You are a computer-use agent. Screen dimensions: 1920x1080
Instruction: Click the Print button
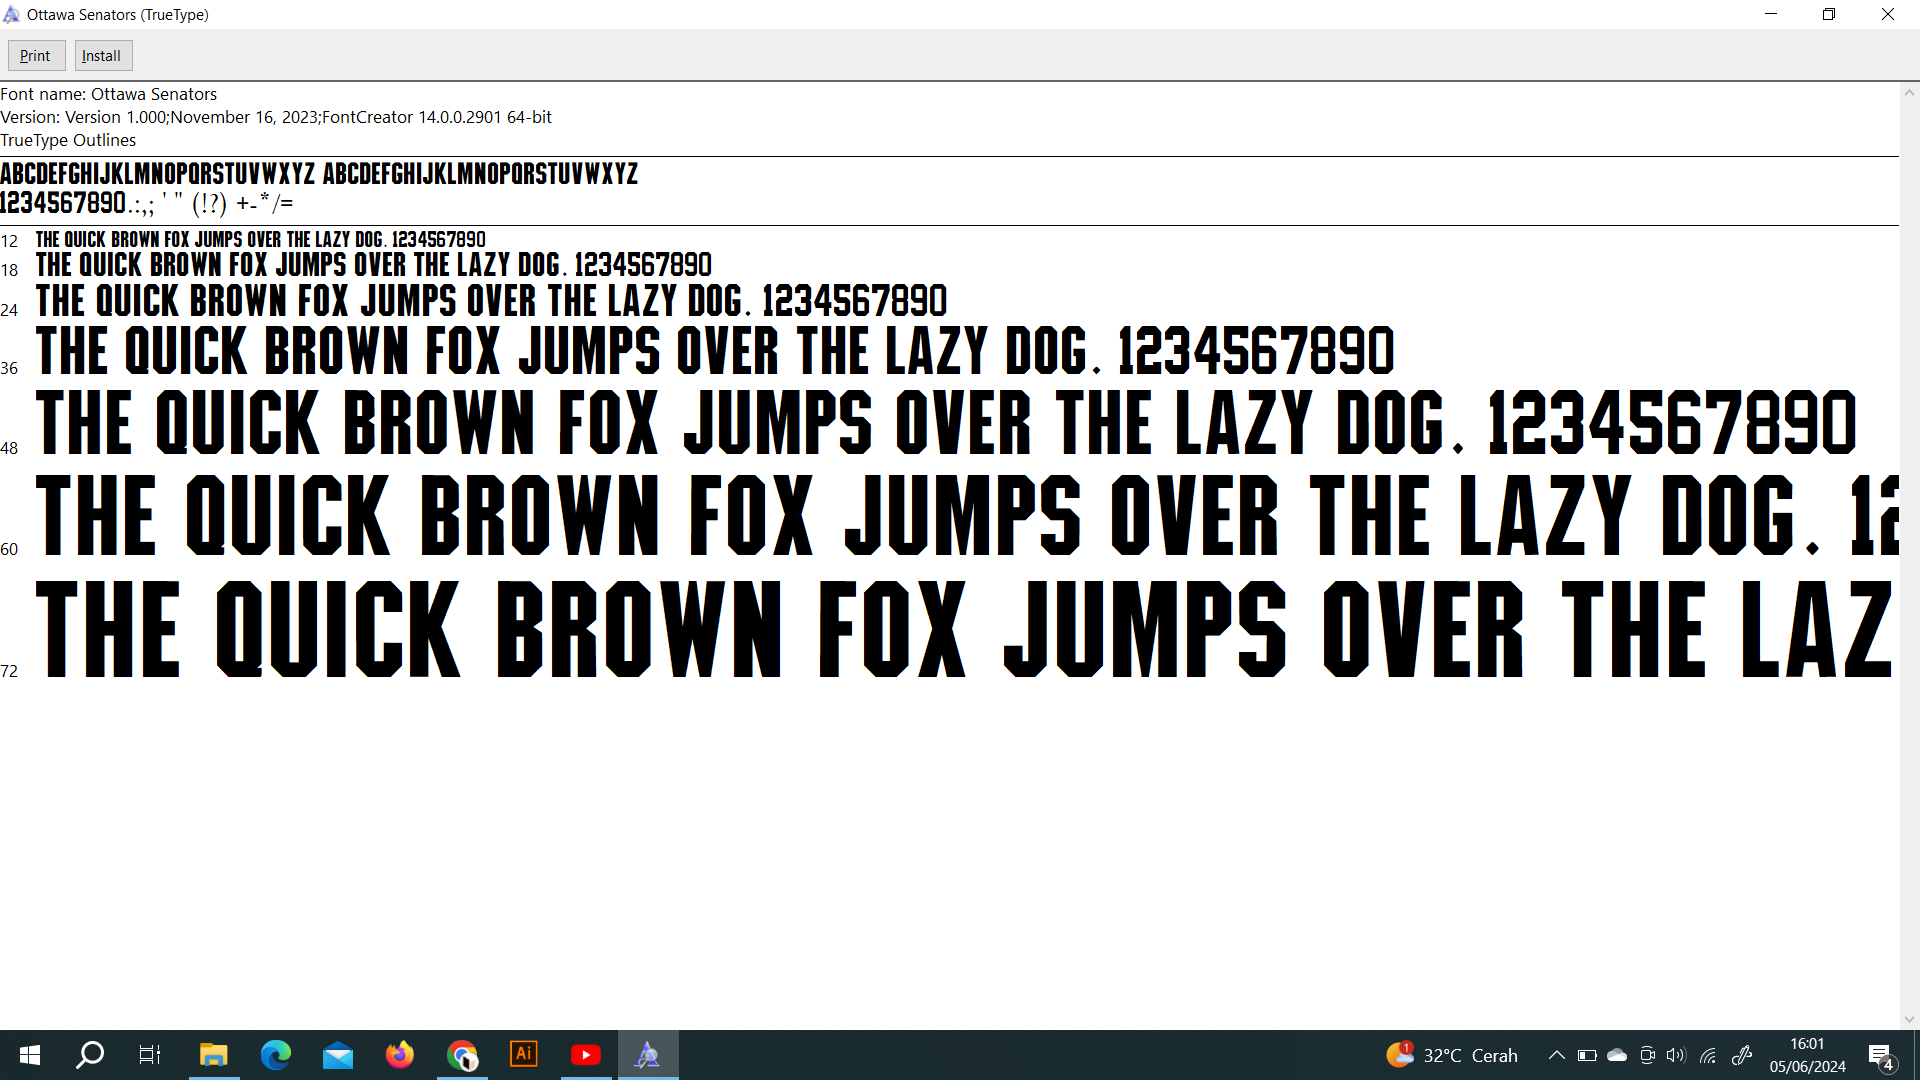click(36, 56)
